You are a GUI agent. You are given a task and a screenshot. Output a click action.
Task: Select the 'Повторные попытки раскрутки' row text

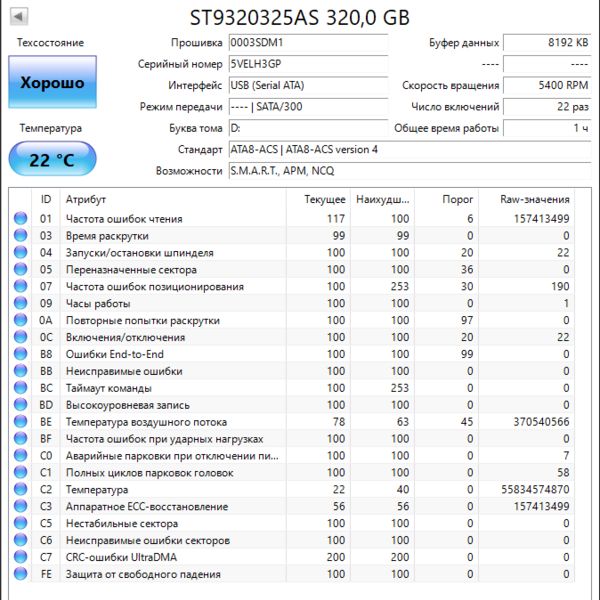pos(143,321)
